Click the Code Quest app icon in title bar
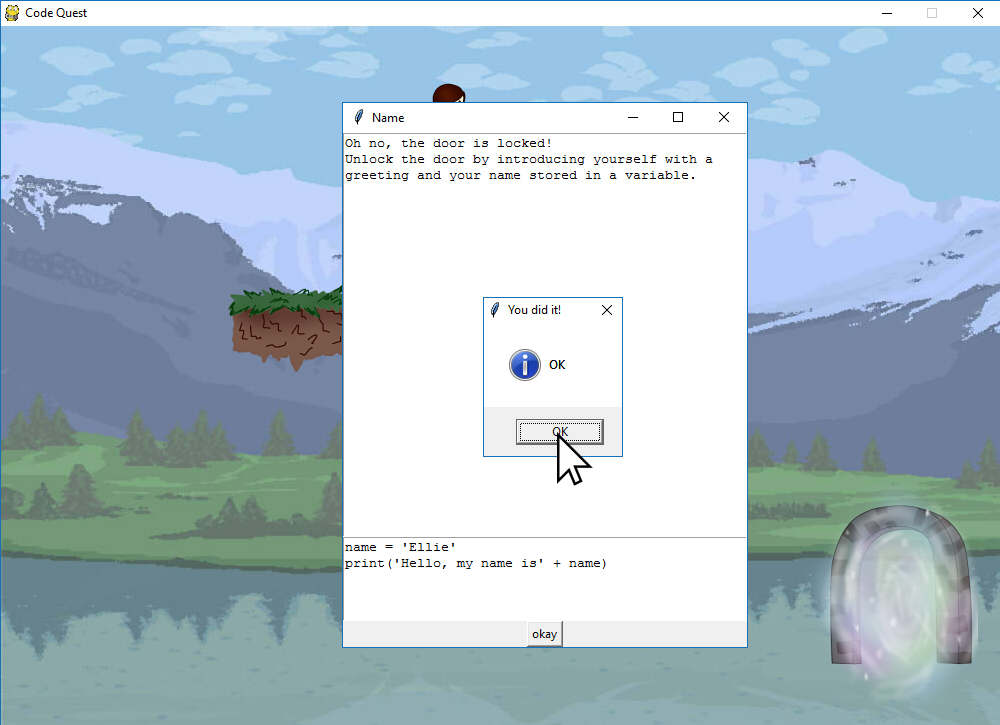Screen dimensions: 1000x725 click(12, 13)
